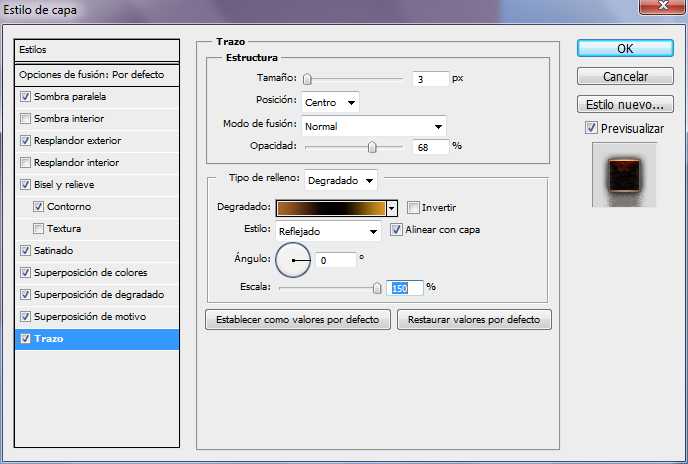
Task: Open Tipo de relleno dropdown
Action: 340,180
